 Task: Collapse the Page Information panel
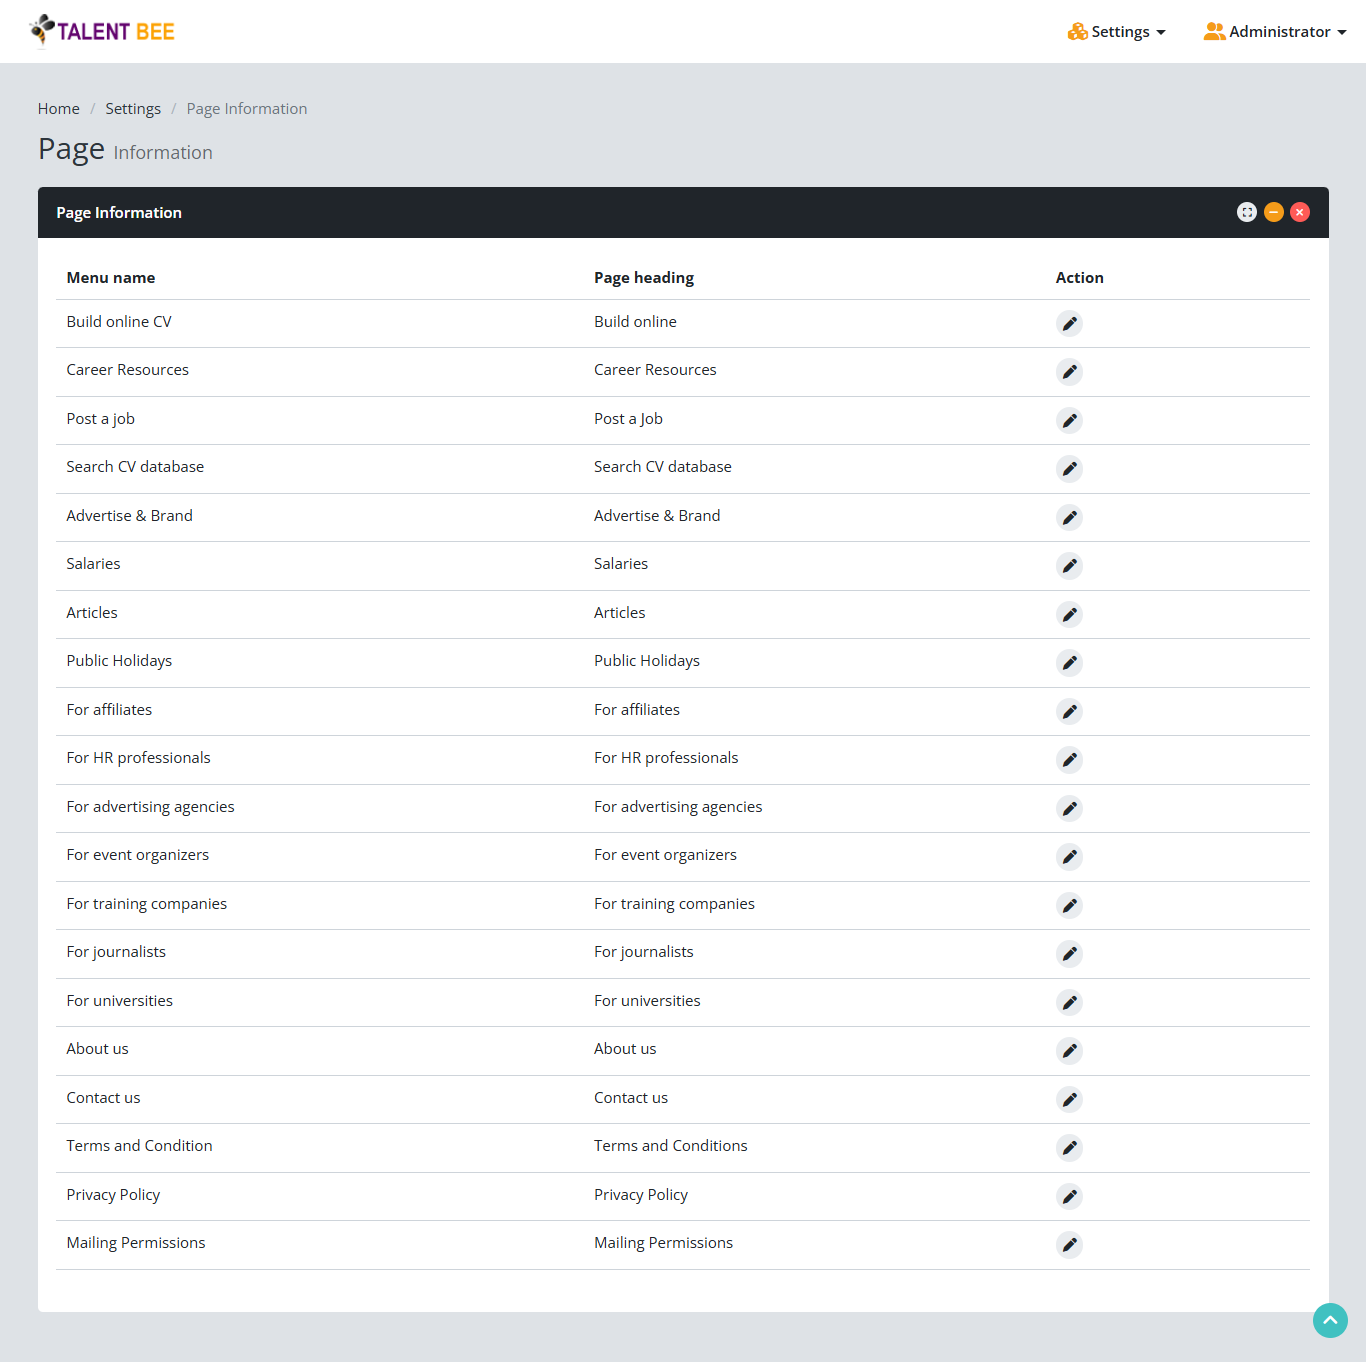point(1273,212)
